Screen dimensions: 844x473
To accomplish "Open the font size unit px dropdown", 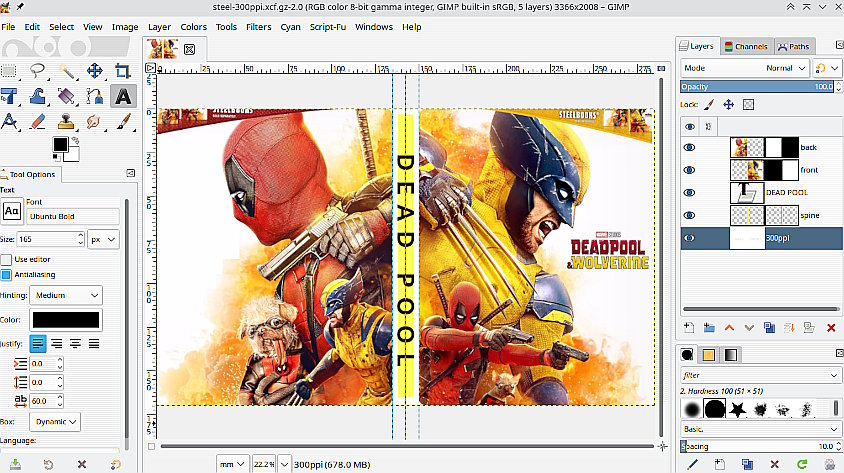I will 103,239.
